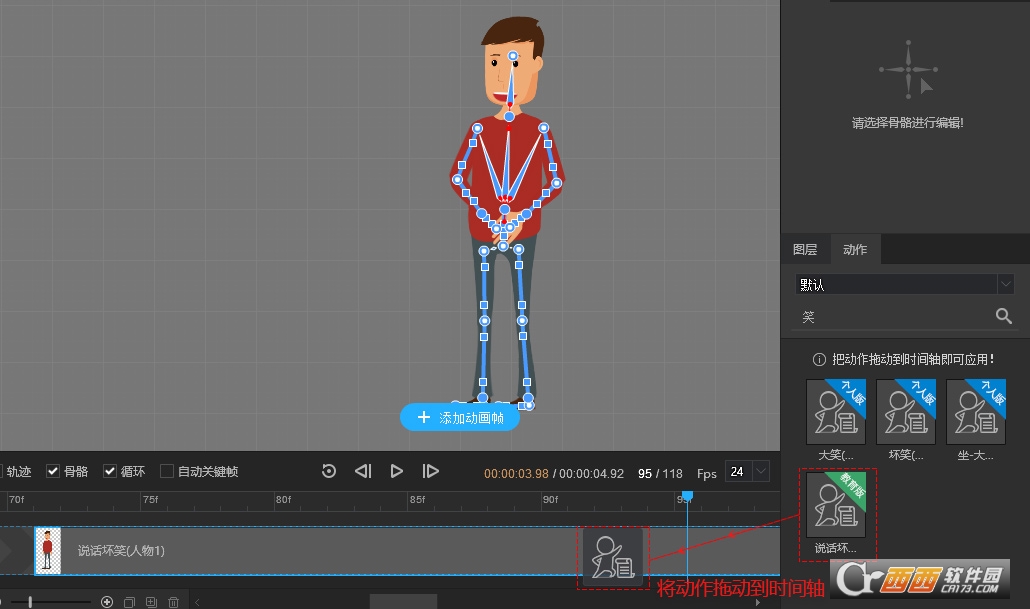The height and width of the screenshot is (609, 1030).
Task: Click the zoom-in plus icon below timeline
Action: pyautogui.click(x=107, y=602)
